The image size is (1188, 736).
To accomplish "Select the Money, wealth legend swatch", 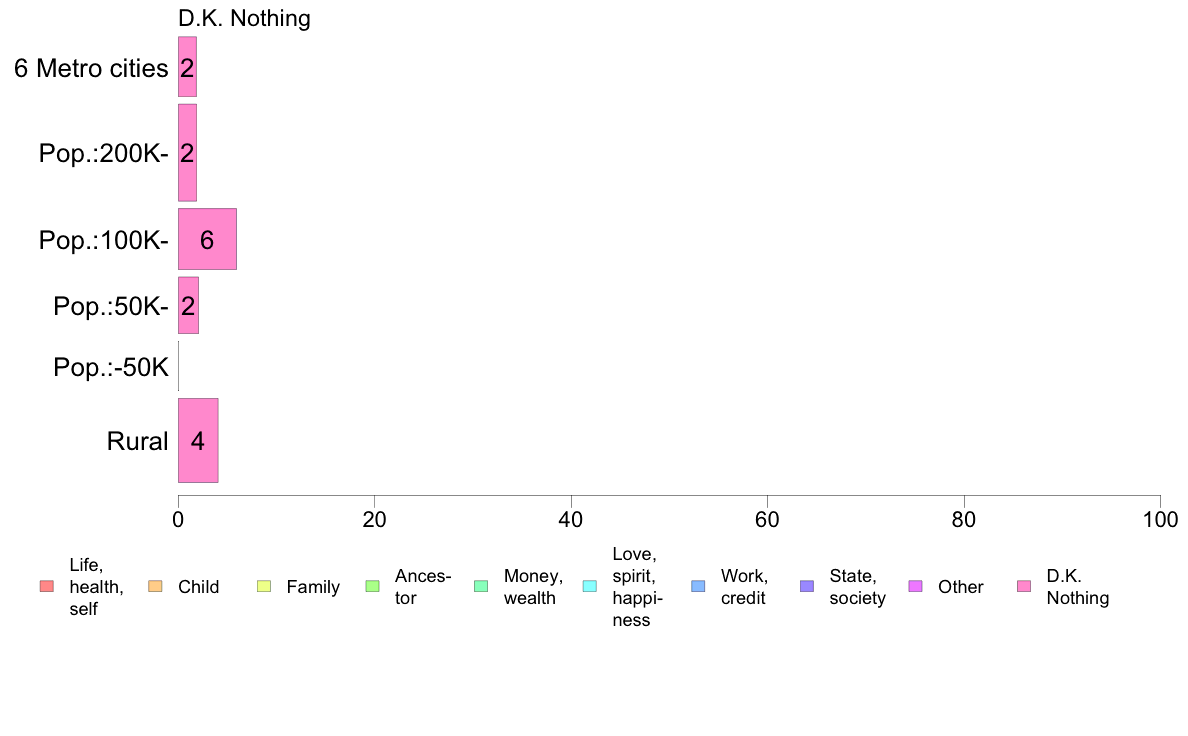I will 481,587.
